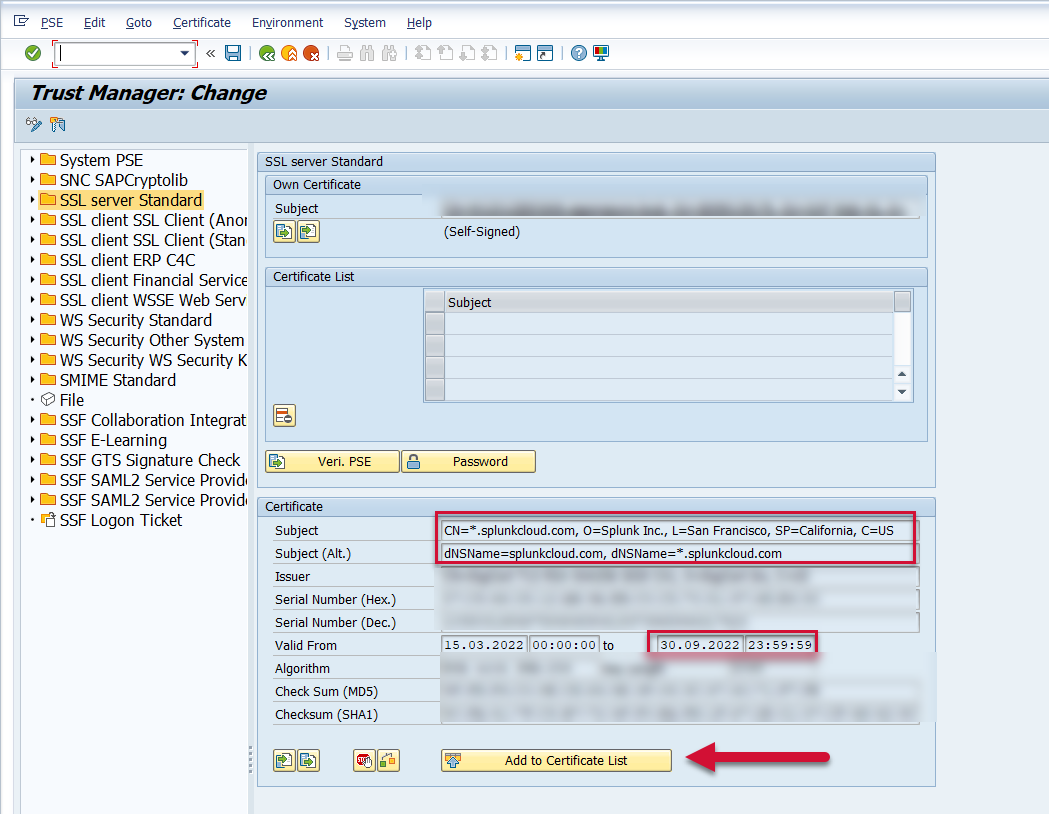Click the Add to Certificate List button
This screenshot has height=814, width=1049.
[x=556, y=760]
